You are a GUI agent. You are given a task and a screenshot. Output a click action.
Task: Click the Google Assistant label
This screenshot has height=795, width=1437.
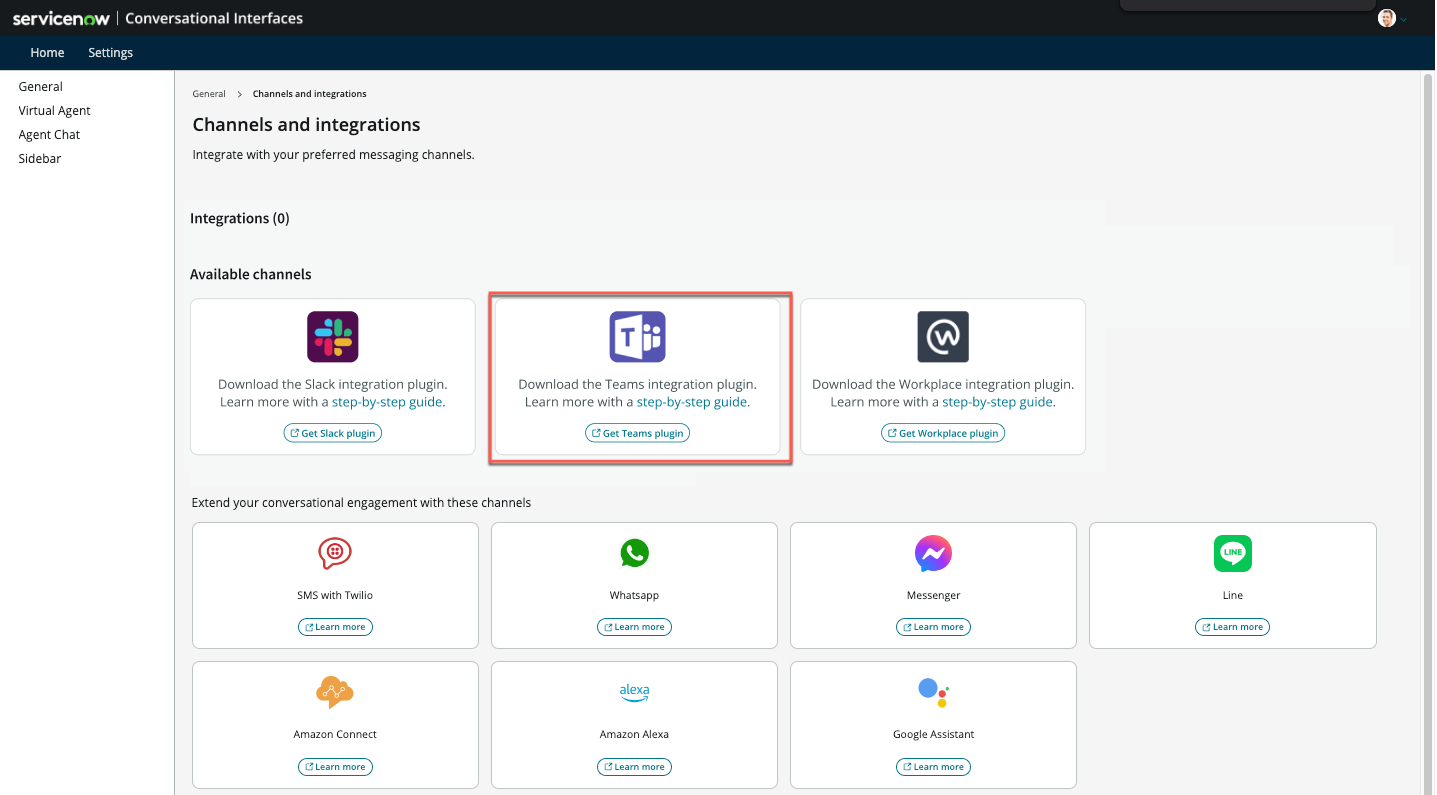(x=933, y=734)
